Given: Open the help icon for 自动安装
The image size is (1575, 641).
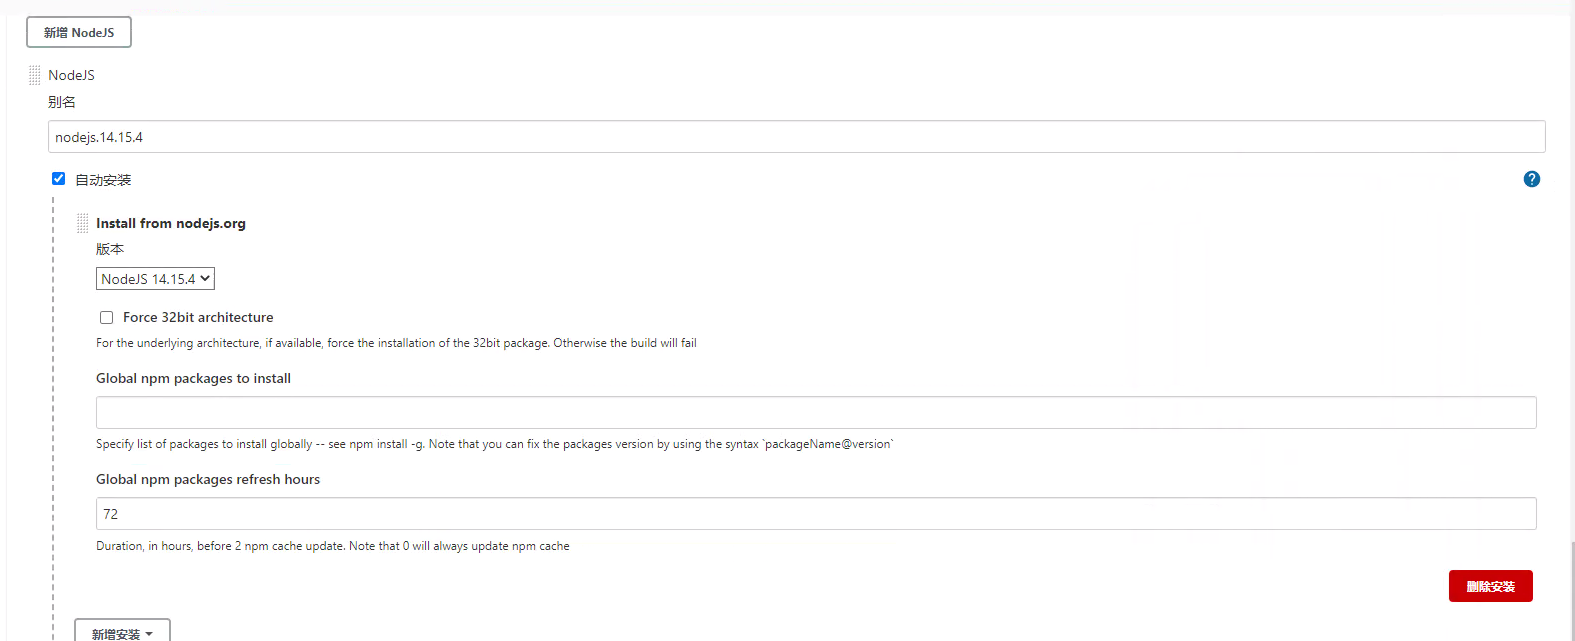Looking at the screenshot, I should pos(1531,179).
